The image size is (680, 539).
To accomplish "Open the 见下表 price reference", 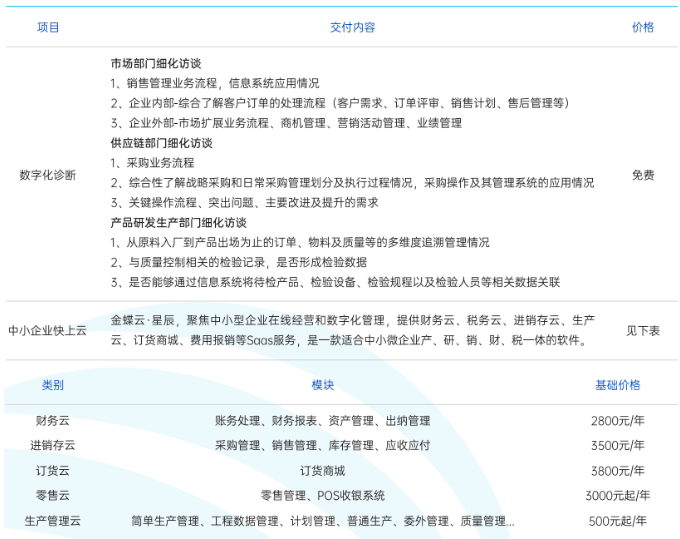I will coord(643,331).
